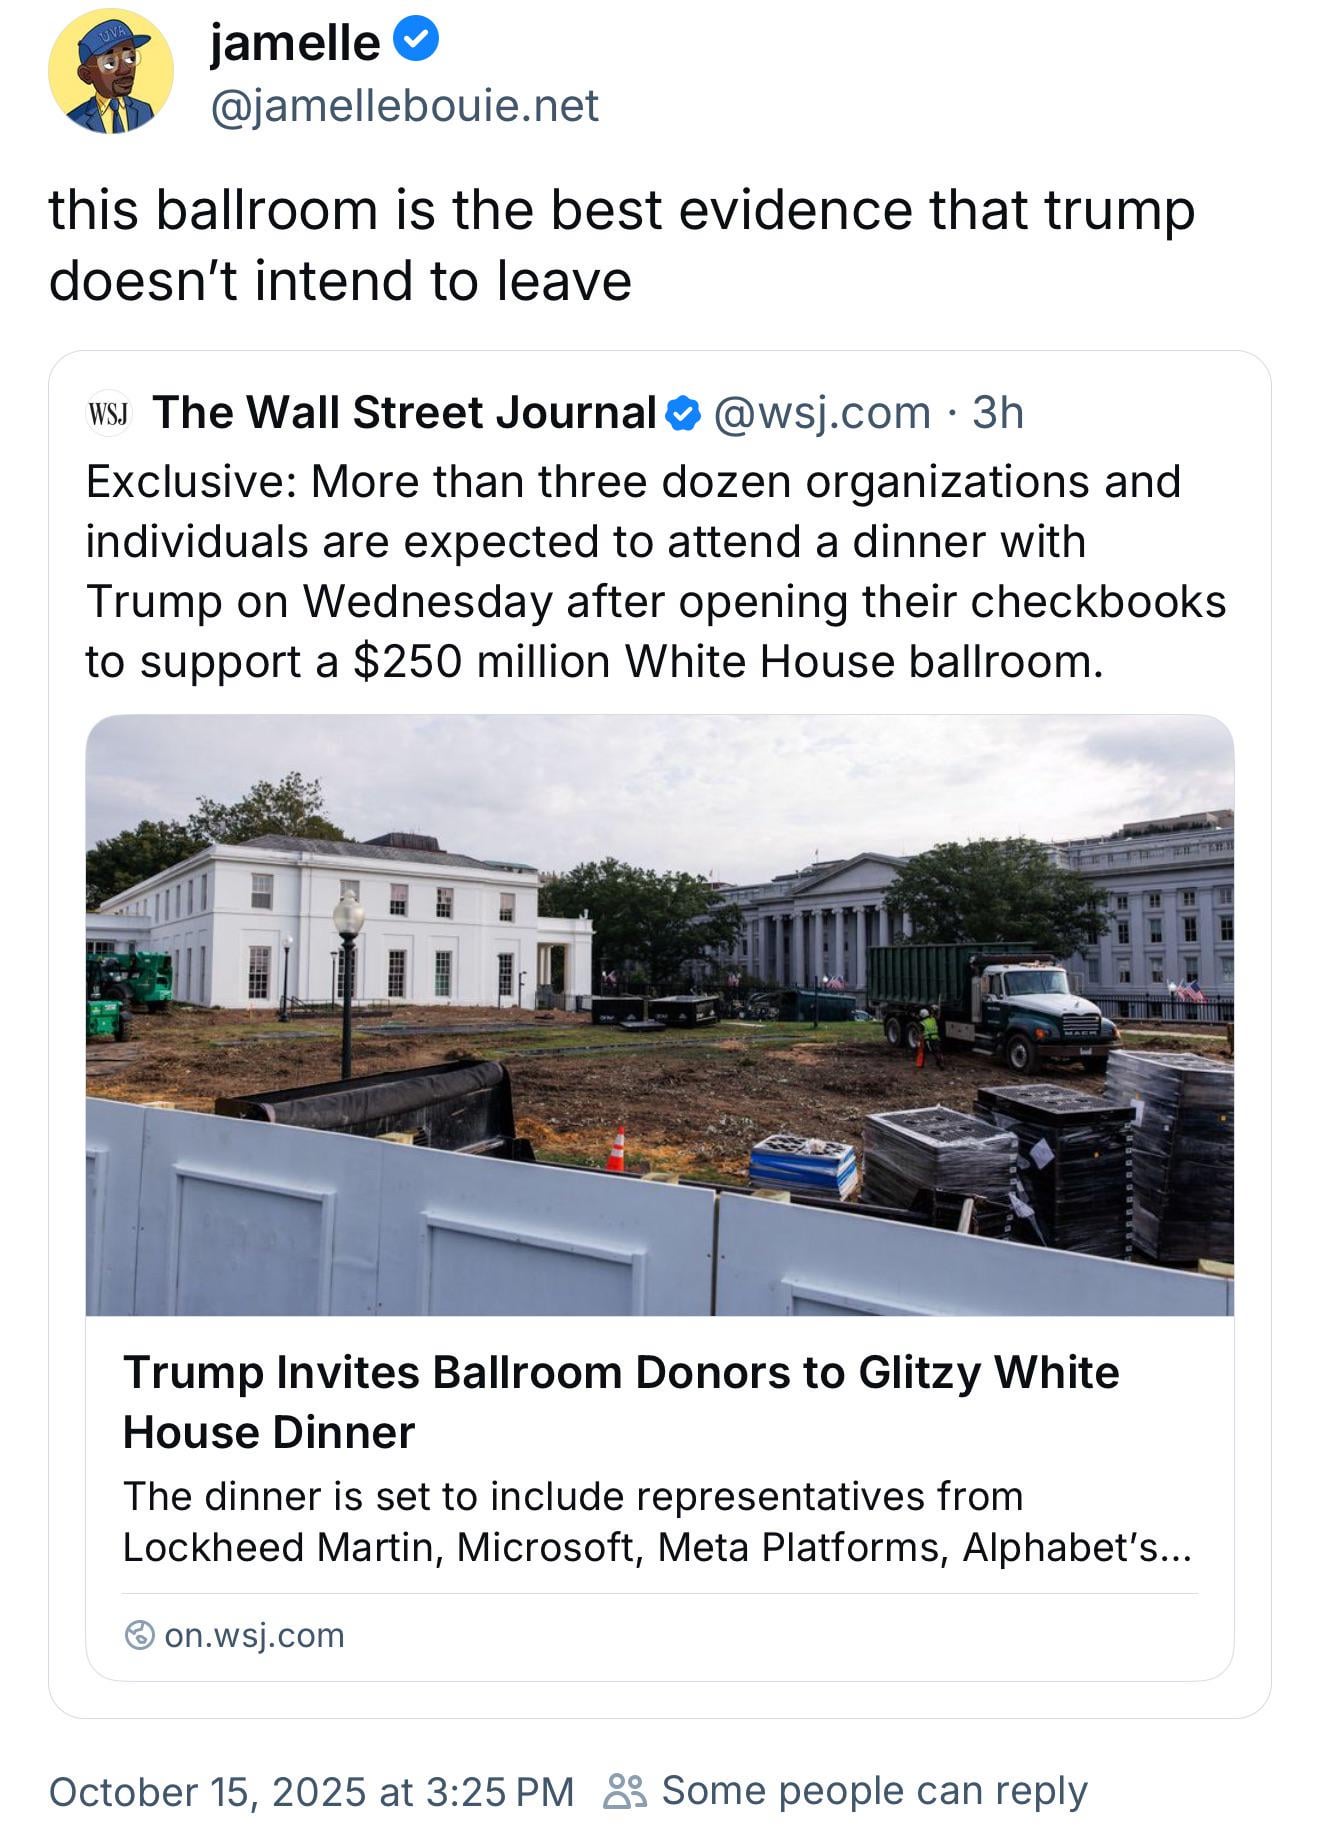Select the main post text about the ballroom

coord(620,245)
